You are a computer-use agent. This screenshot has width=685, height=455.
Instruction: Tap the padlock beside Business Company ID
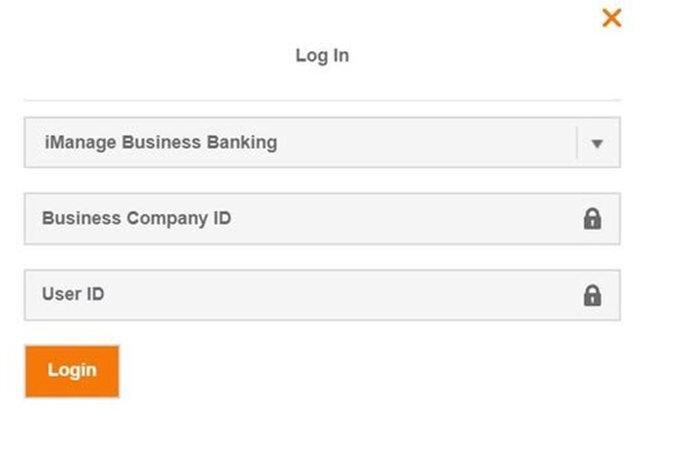point(592,219)
